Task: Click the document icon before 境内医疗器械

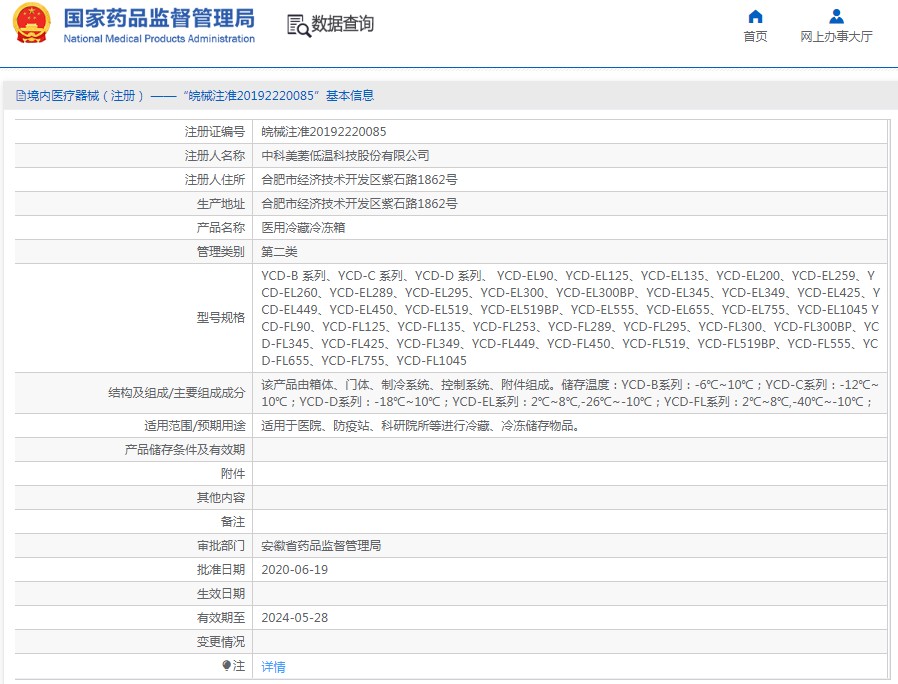Action: (x=21, y=96)
